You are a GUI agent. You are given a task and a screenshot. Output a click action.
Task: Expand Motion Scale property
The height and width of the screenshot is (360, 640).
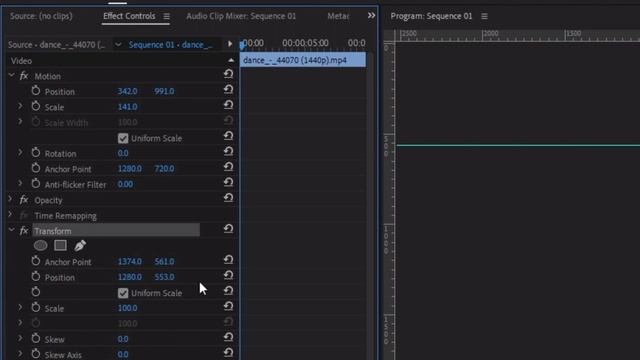20,106
